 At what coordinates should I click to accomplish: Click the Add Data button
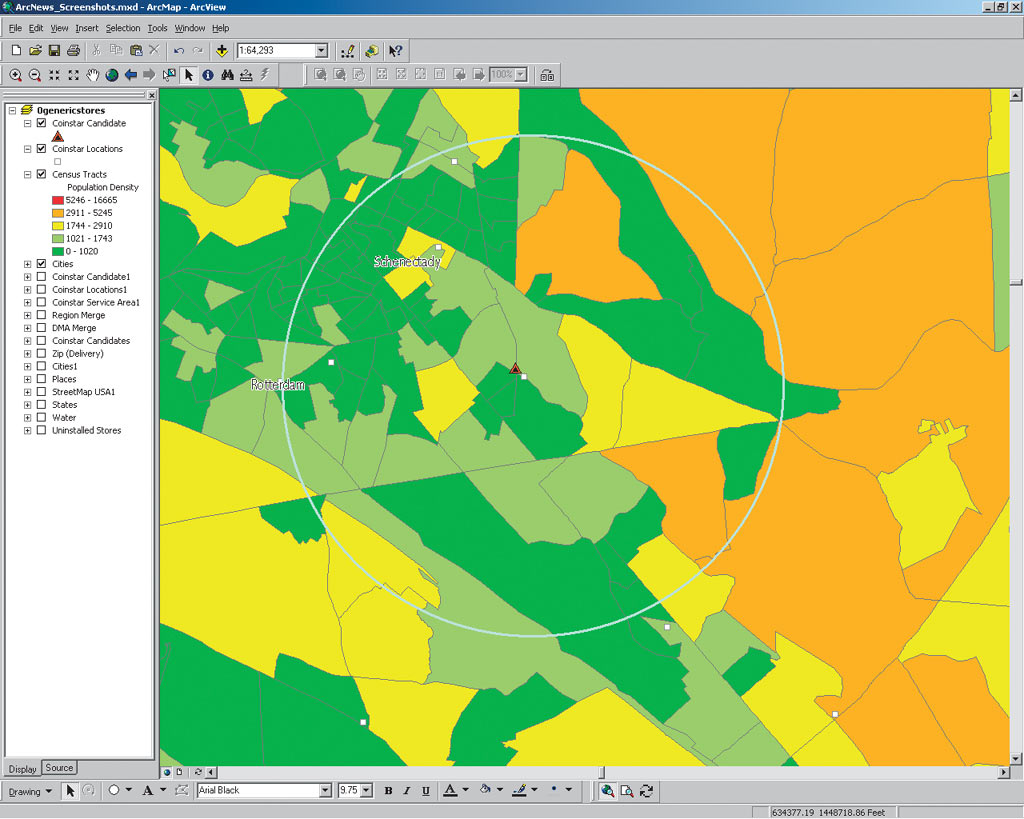point(221,50)
